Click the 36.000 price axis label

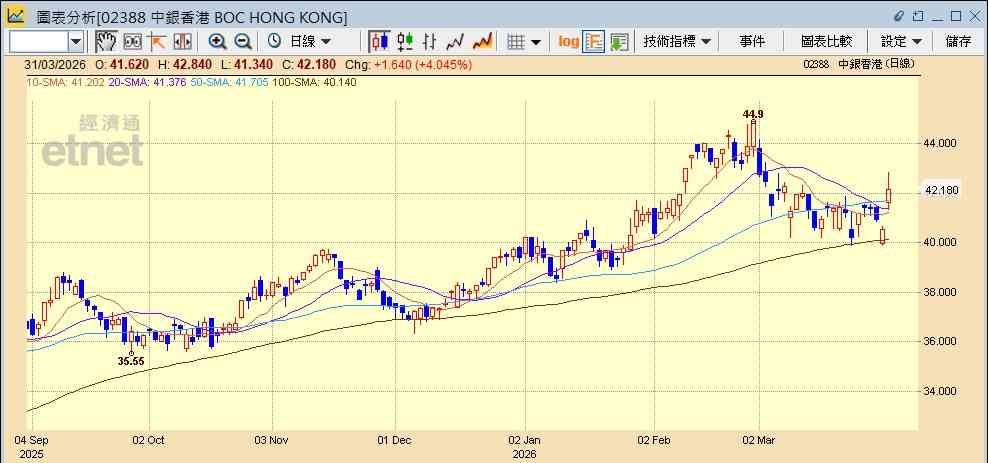click(x=940, y=341)
